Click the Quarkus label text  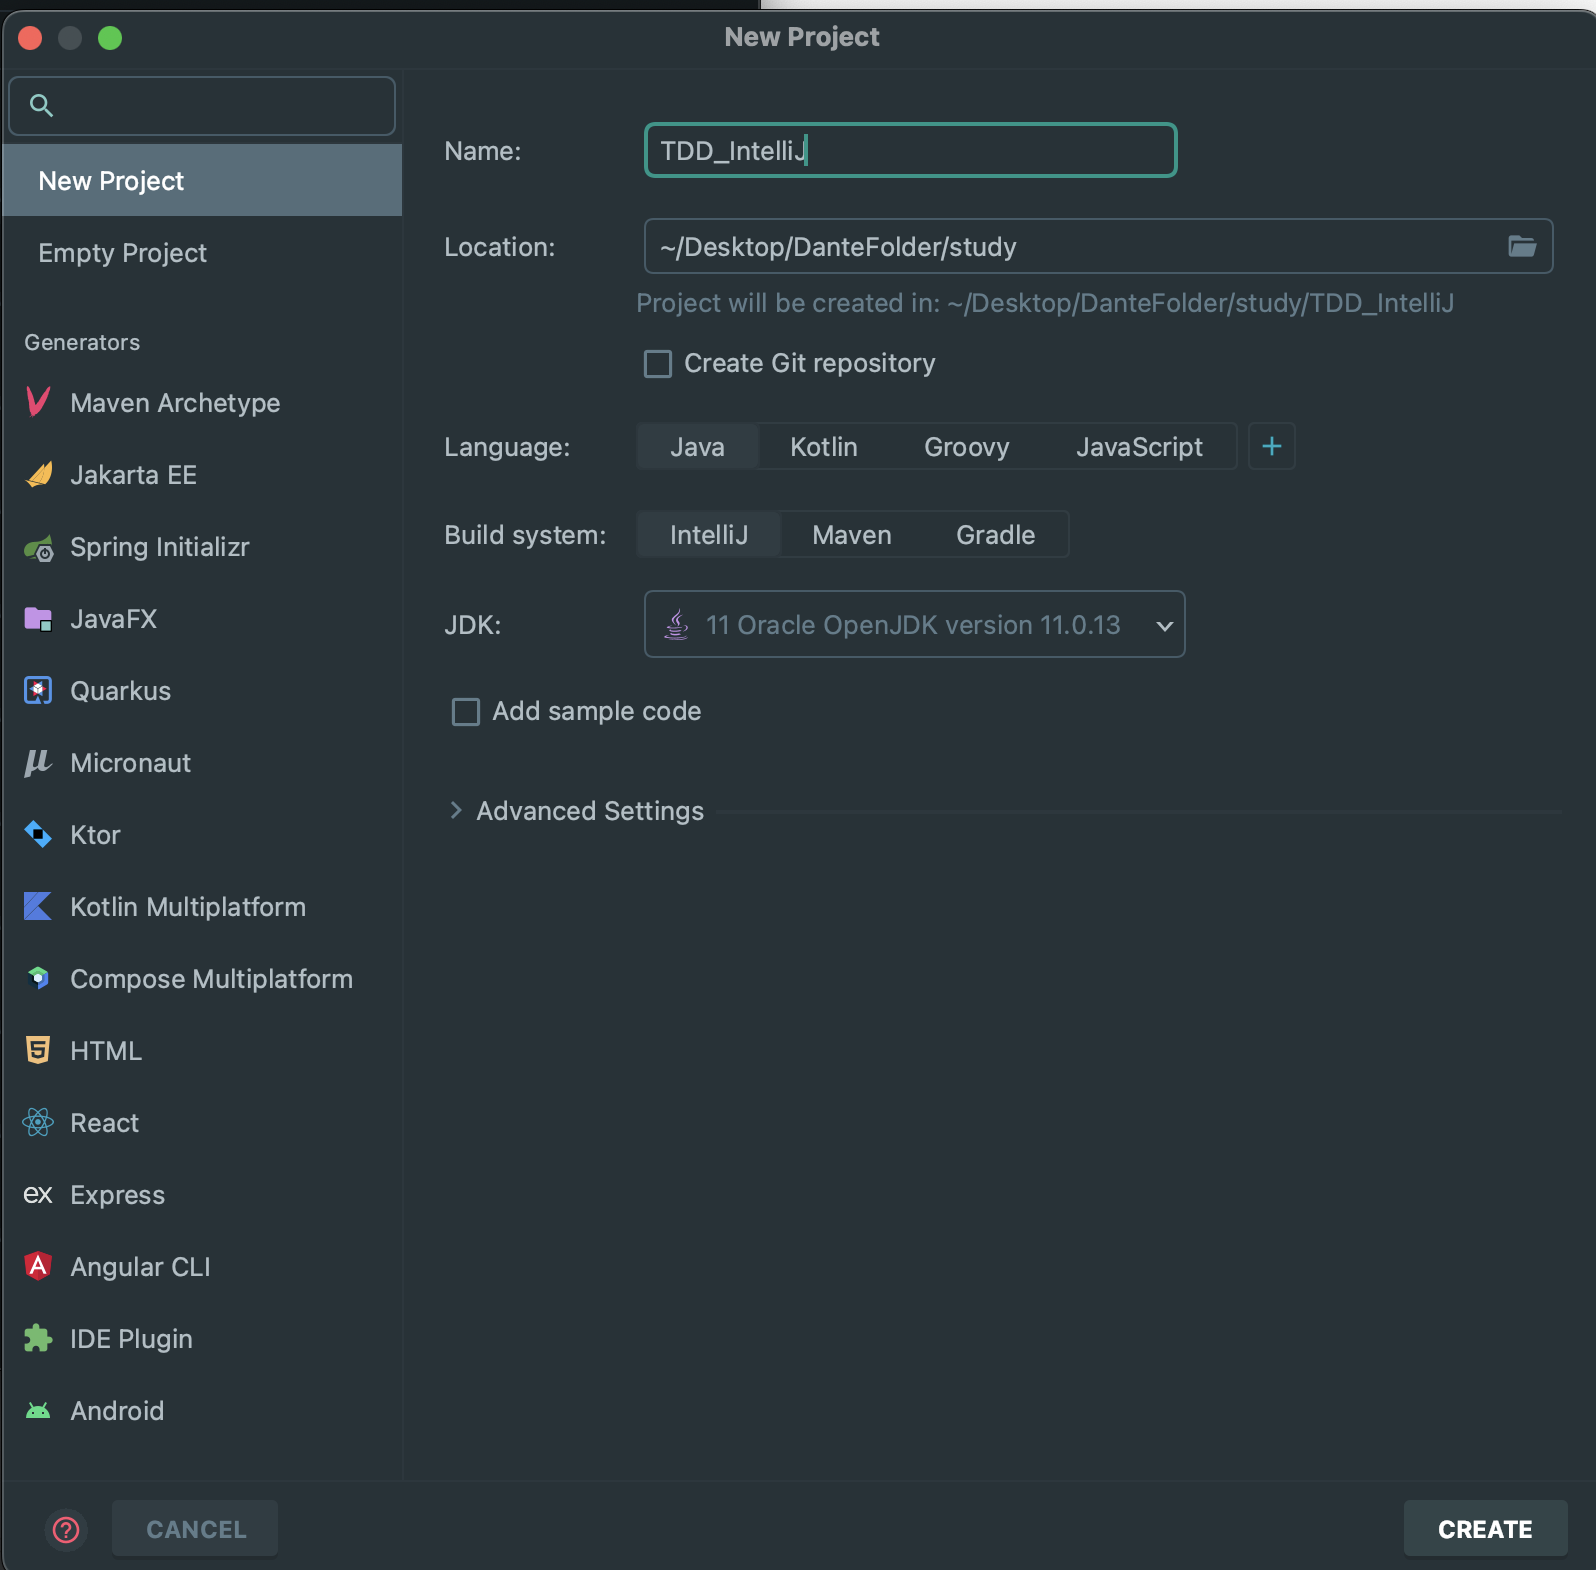120,691
